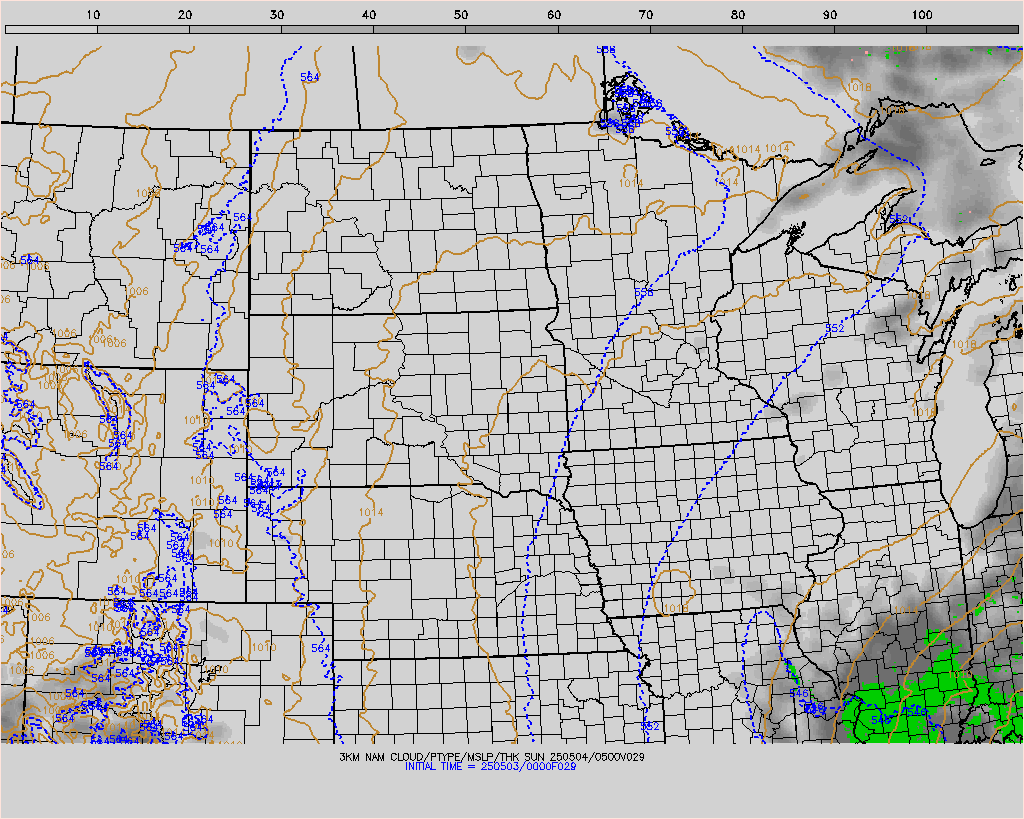Click the '50' scale label
Image resolution: width=1024 pixels, height=819 pixels.
461,14
